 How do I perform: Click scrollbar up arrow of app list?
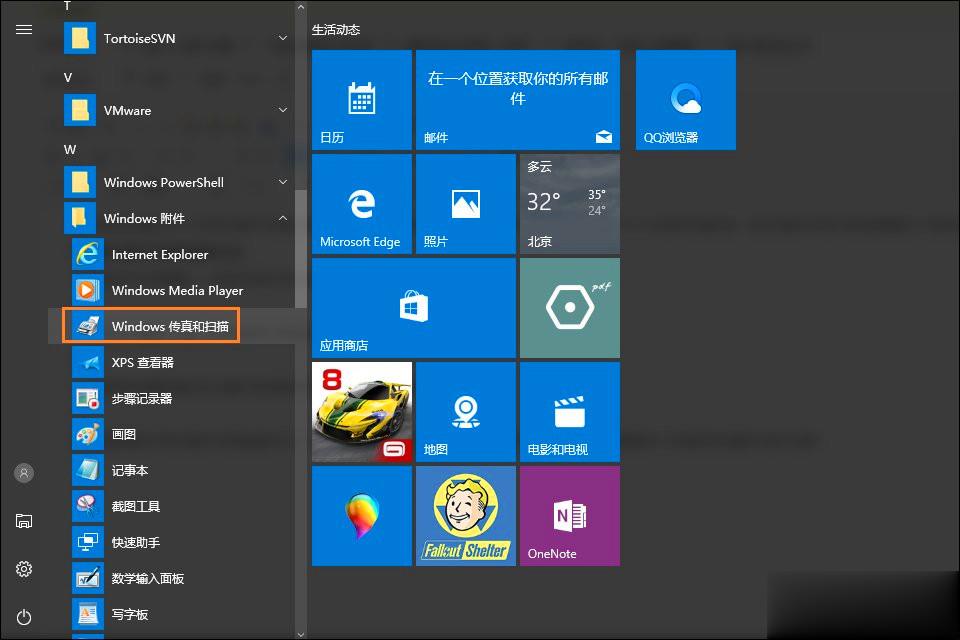(301, 7)
